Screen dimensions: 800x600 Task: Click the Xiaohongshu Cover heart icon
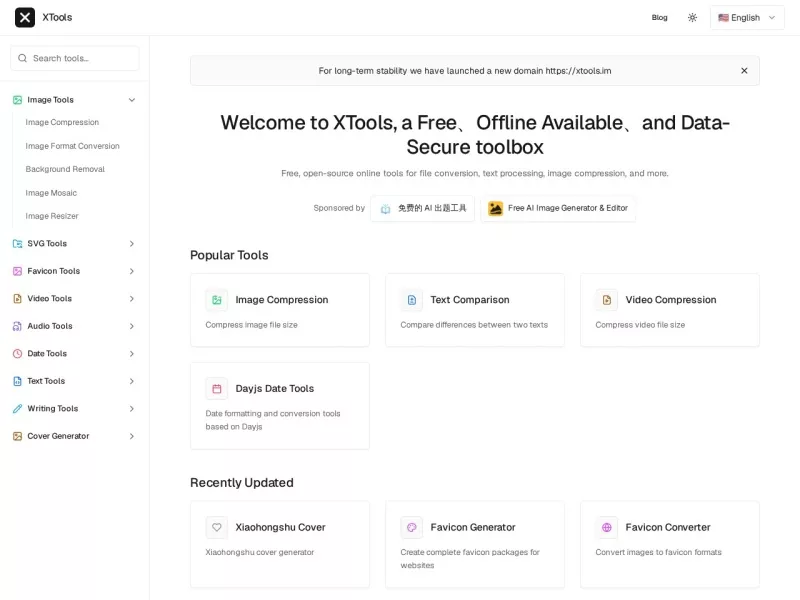(217, 528)
